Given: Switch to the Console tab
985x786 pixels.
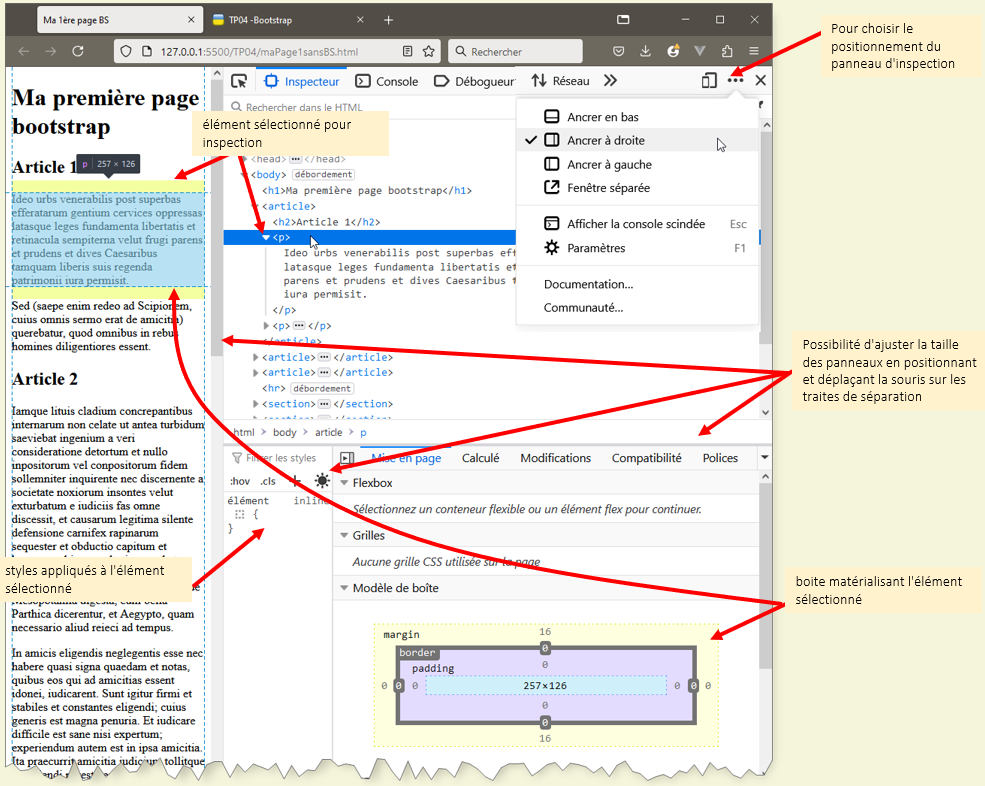Looking at the screenshot, I should tap(387, 81).
